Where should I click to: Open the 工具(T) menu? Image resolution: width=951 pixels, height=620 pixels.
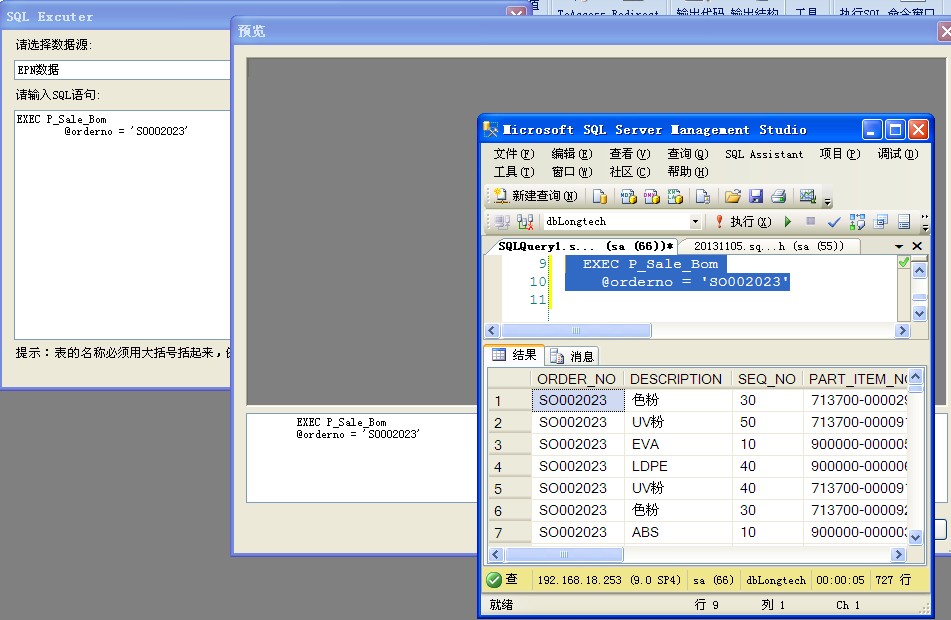click(514, 172)
